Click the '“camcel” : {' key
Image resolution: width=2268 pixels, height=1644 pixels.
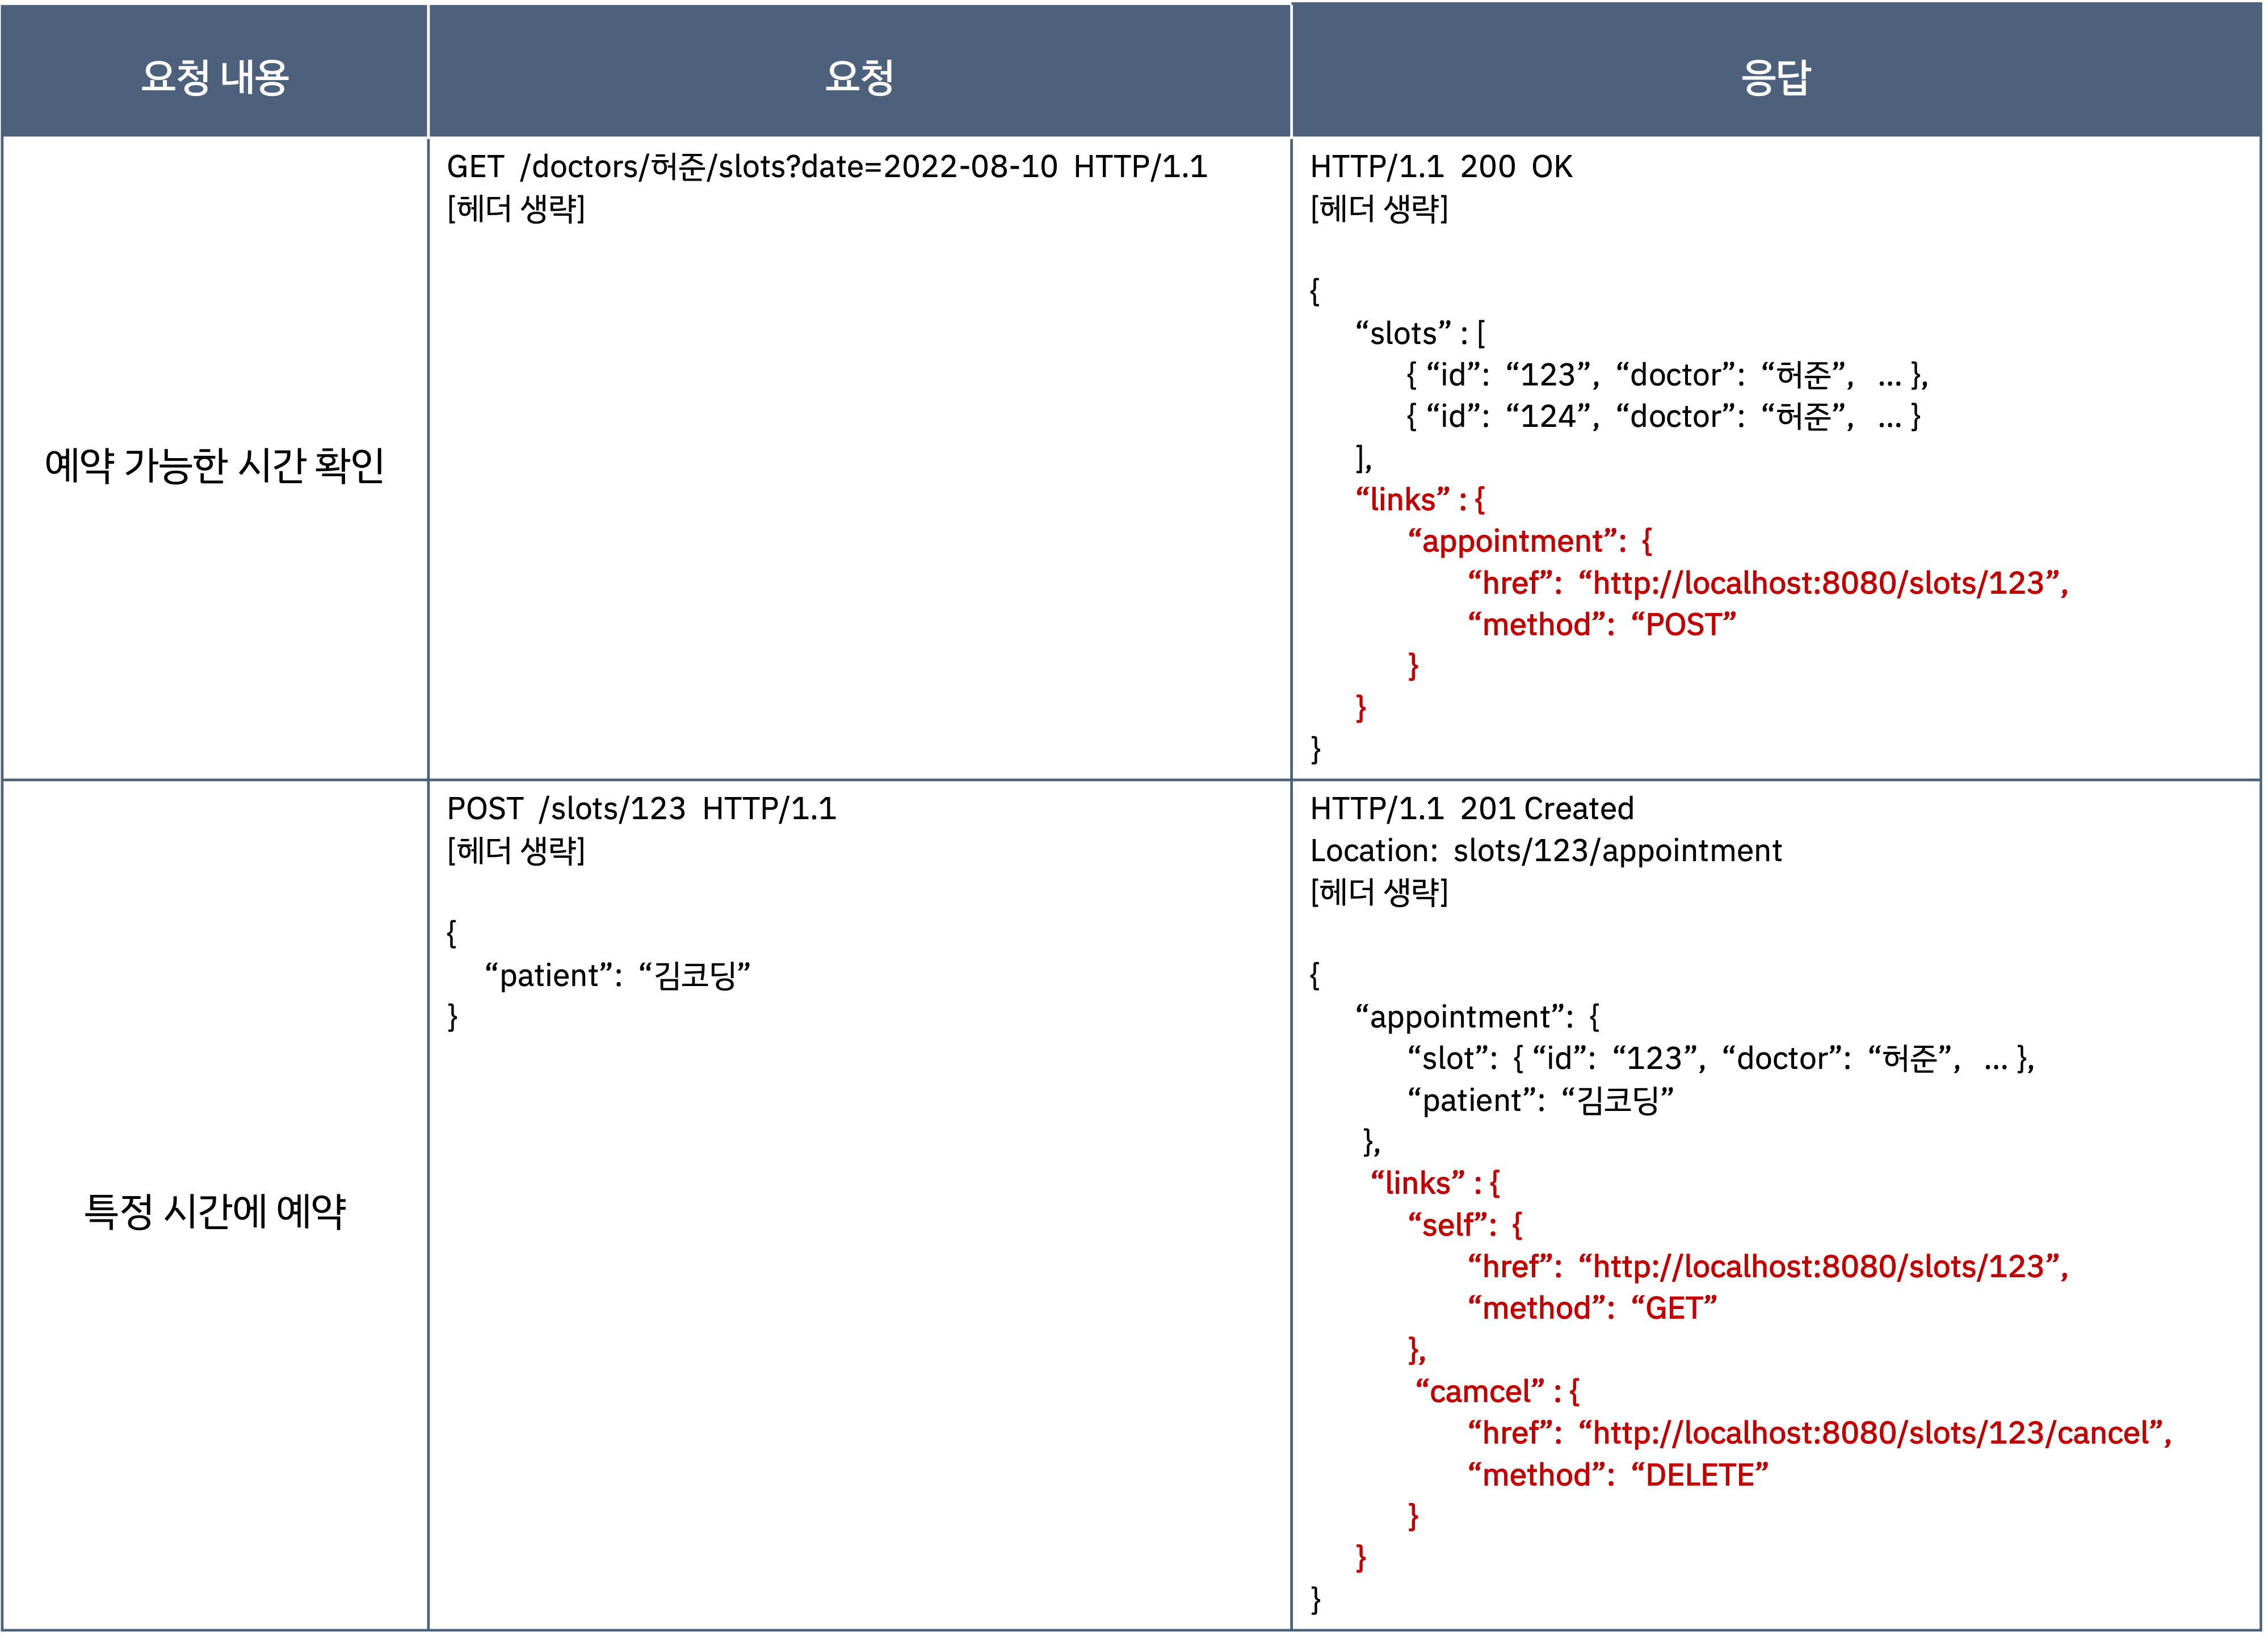(x=1498, y=1392)
